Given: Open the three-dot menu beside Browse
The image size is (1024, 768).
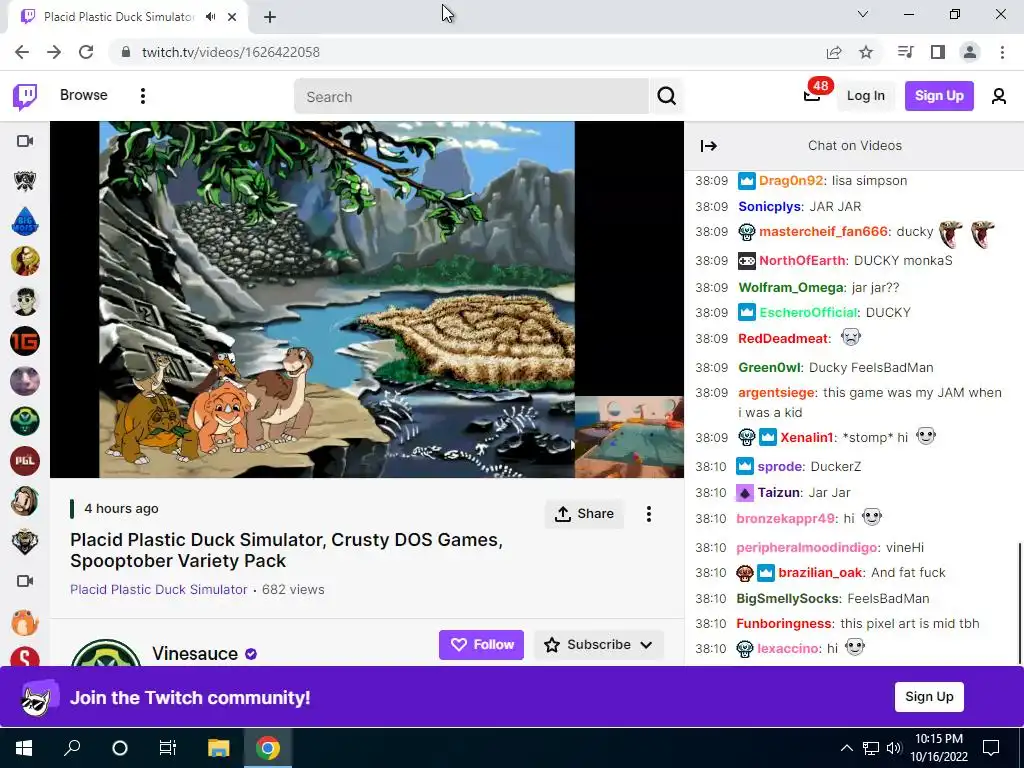Looking at the screenshot, I should click(x=142, y=96).
